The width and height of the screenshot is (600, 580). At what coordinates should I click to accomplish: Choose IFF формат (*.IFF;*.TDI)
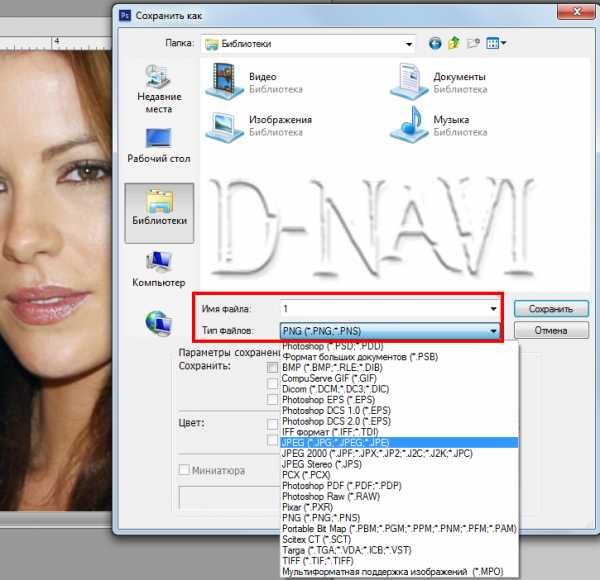pos(399,432)
